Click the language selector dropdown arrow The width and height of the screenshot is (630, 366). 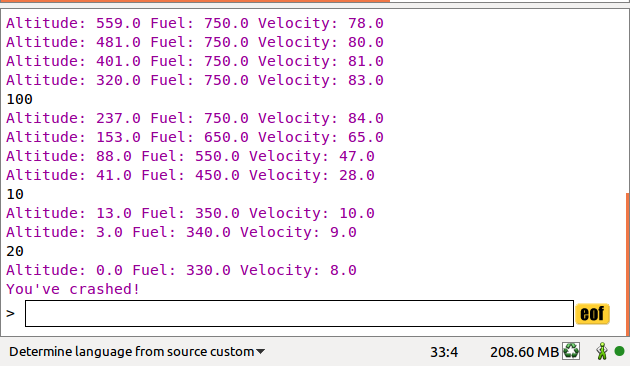tap(260, 352)
